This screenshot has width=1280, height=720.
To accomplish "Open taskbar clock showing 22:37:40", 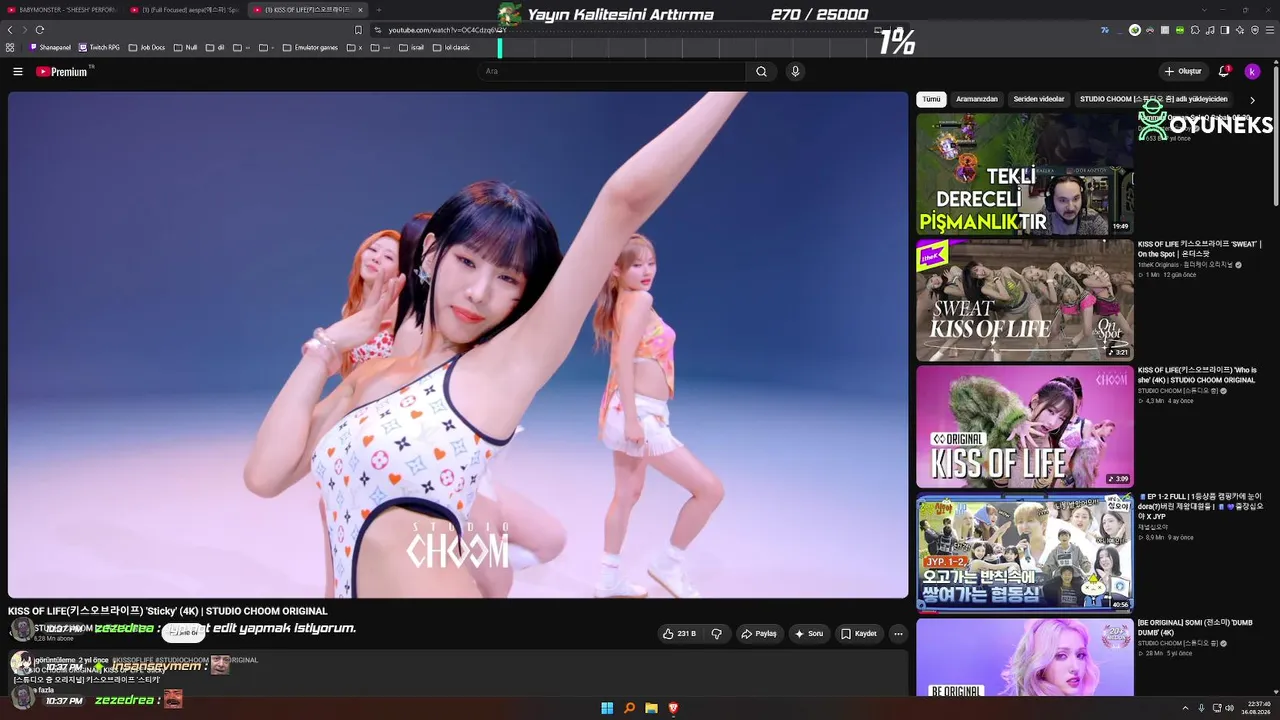I will [1258, 708].
